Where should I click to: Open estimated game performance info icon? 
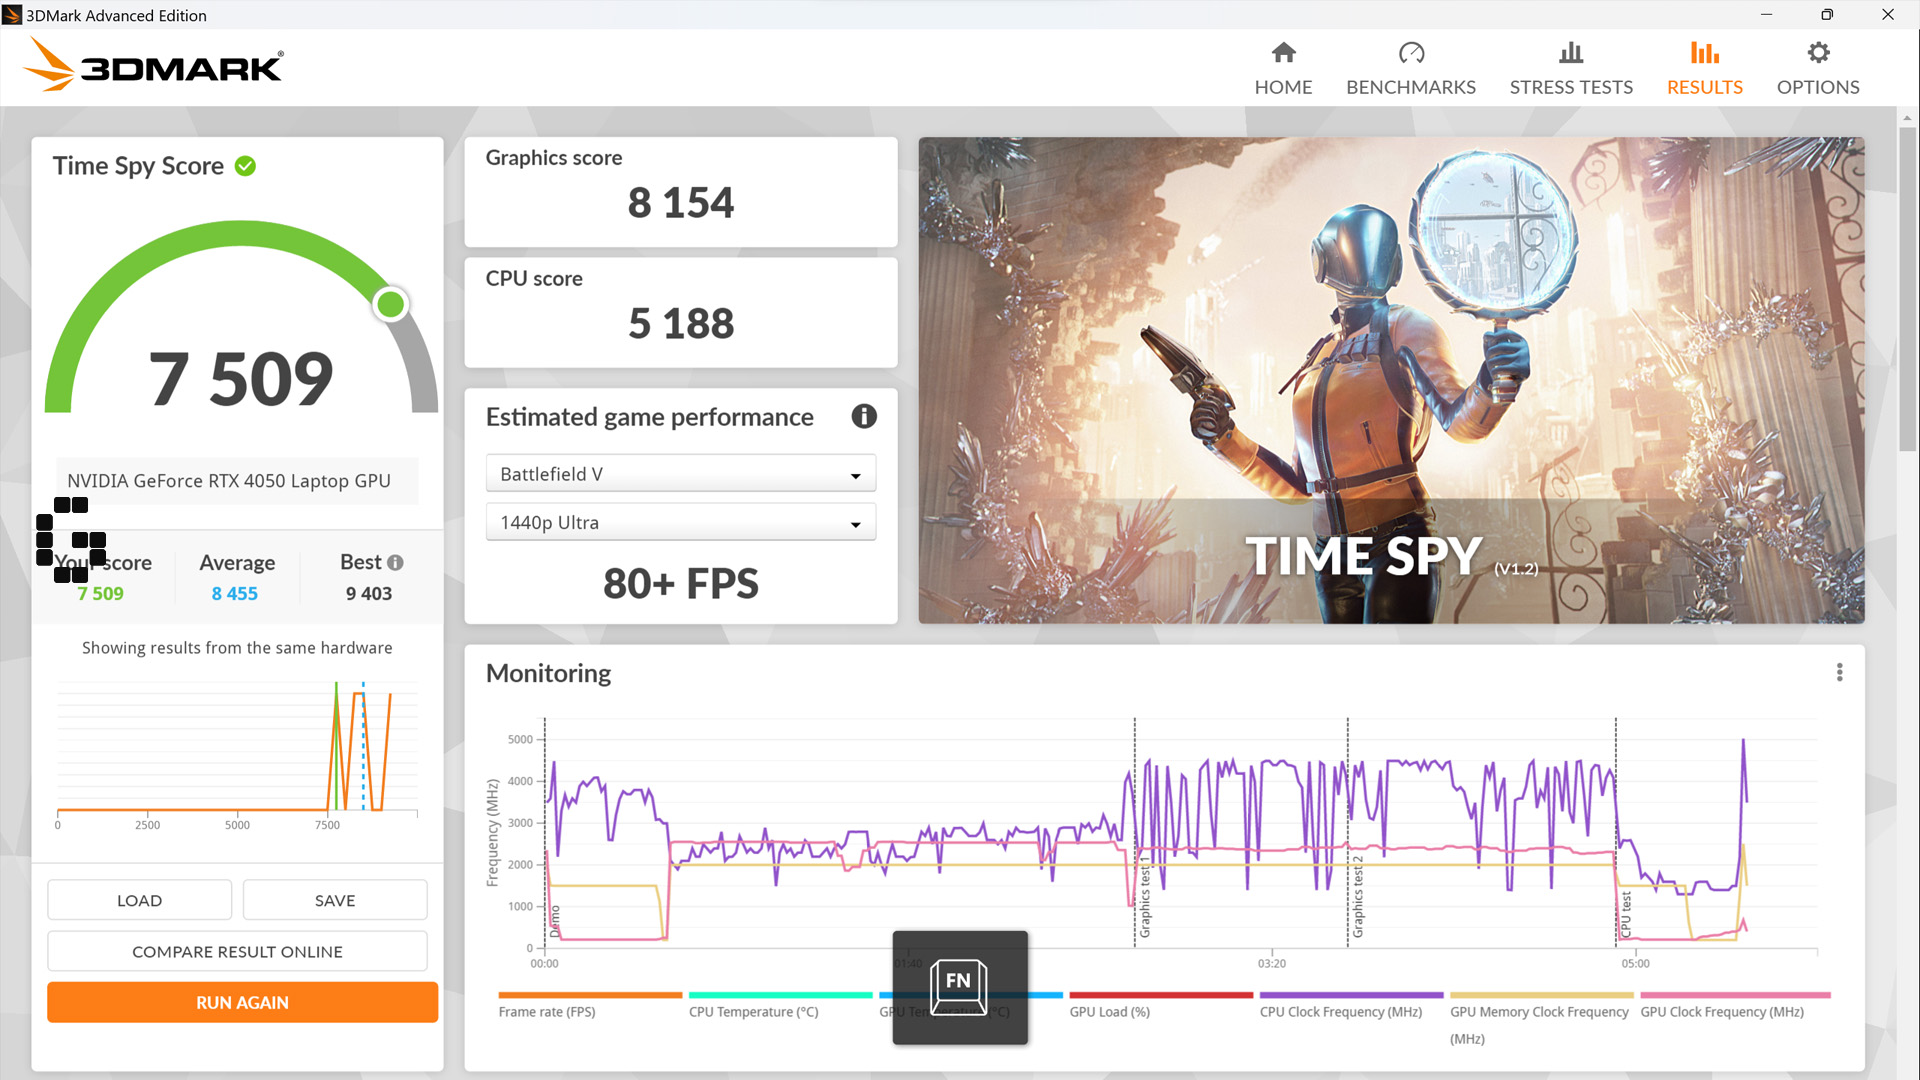[864, 416]
